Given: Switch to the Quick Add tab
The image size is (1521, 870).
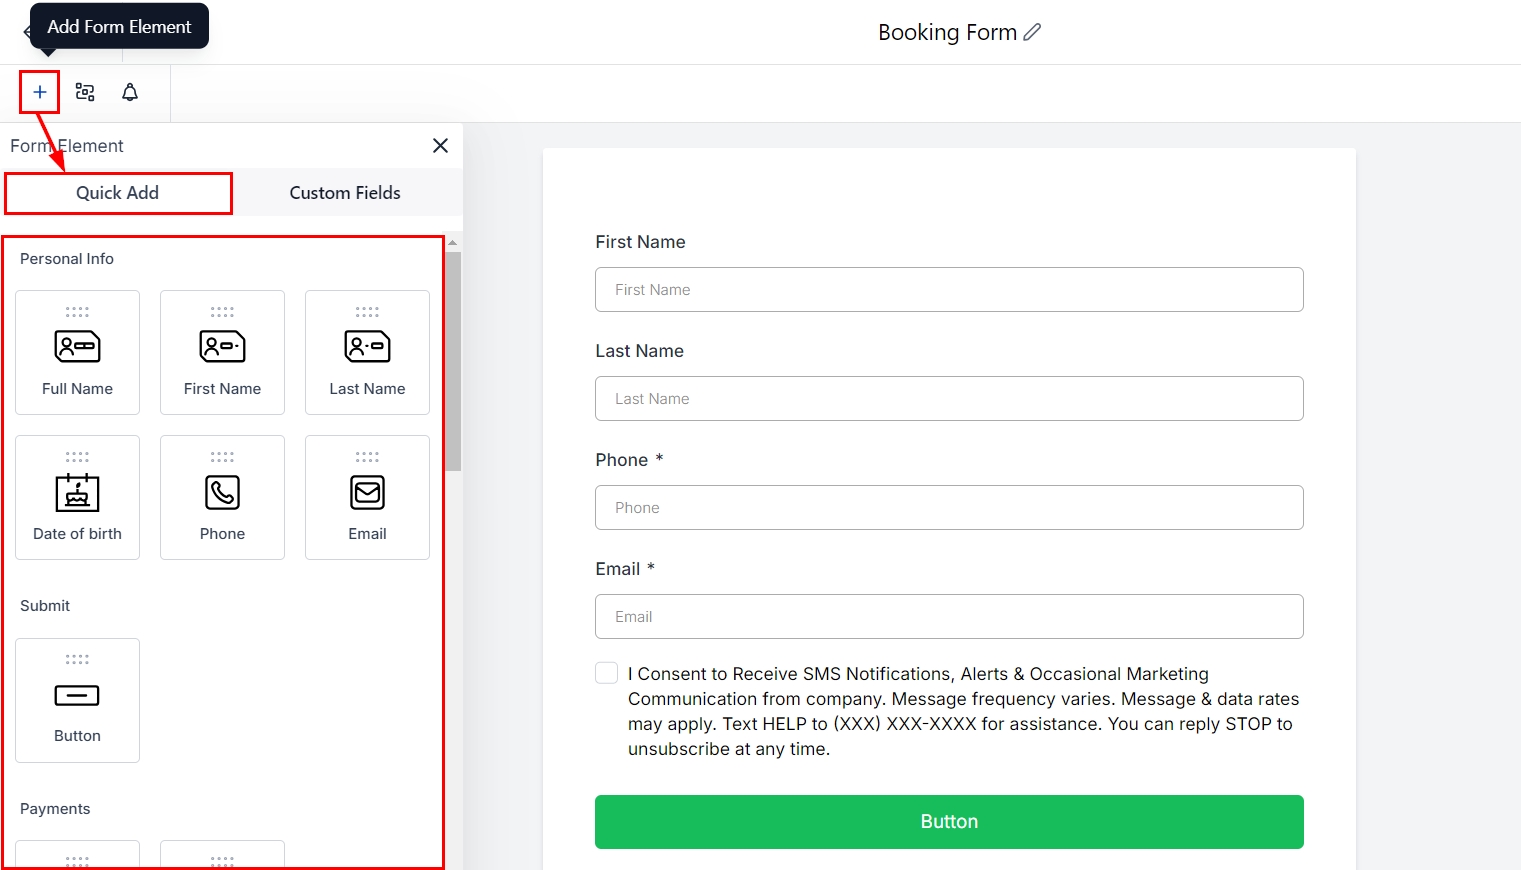Looking at the screenshot, I should (118, 193).
